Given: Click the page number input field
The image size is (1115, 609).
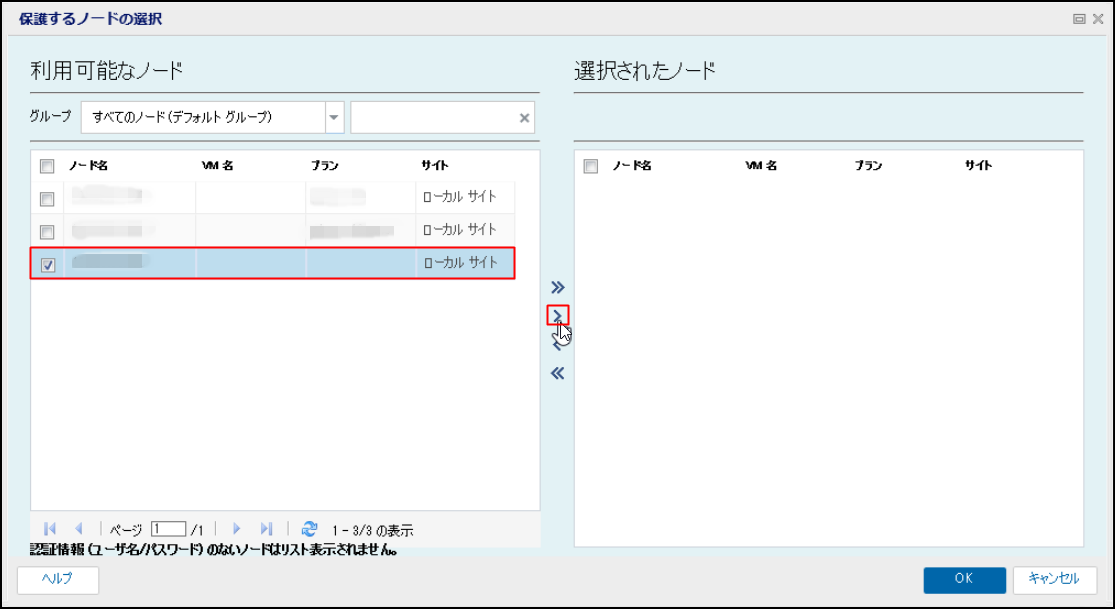Looking at the screenshot, I should pos(169,529).
